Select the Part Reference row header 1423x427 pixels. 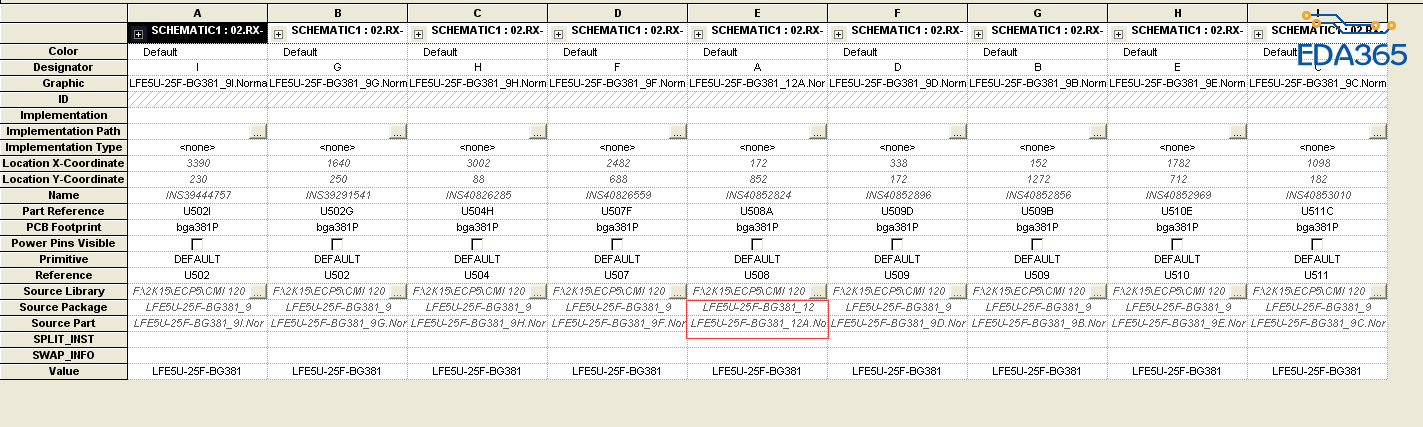[x=64, y=211]
